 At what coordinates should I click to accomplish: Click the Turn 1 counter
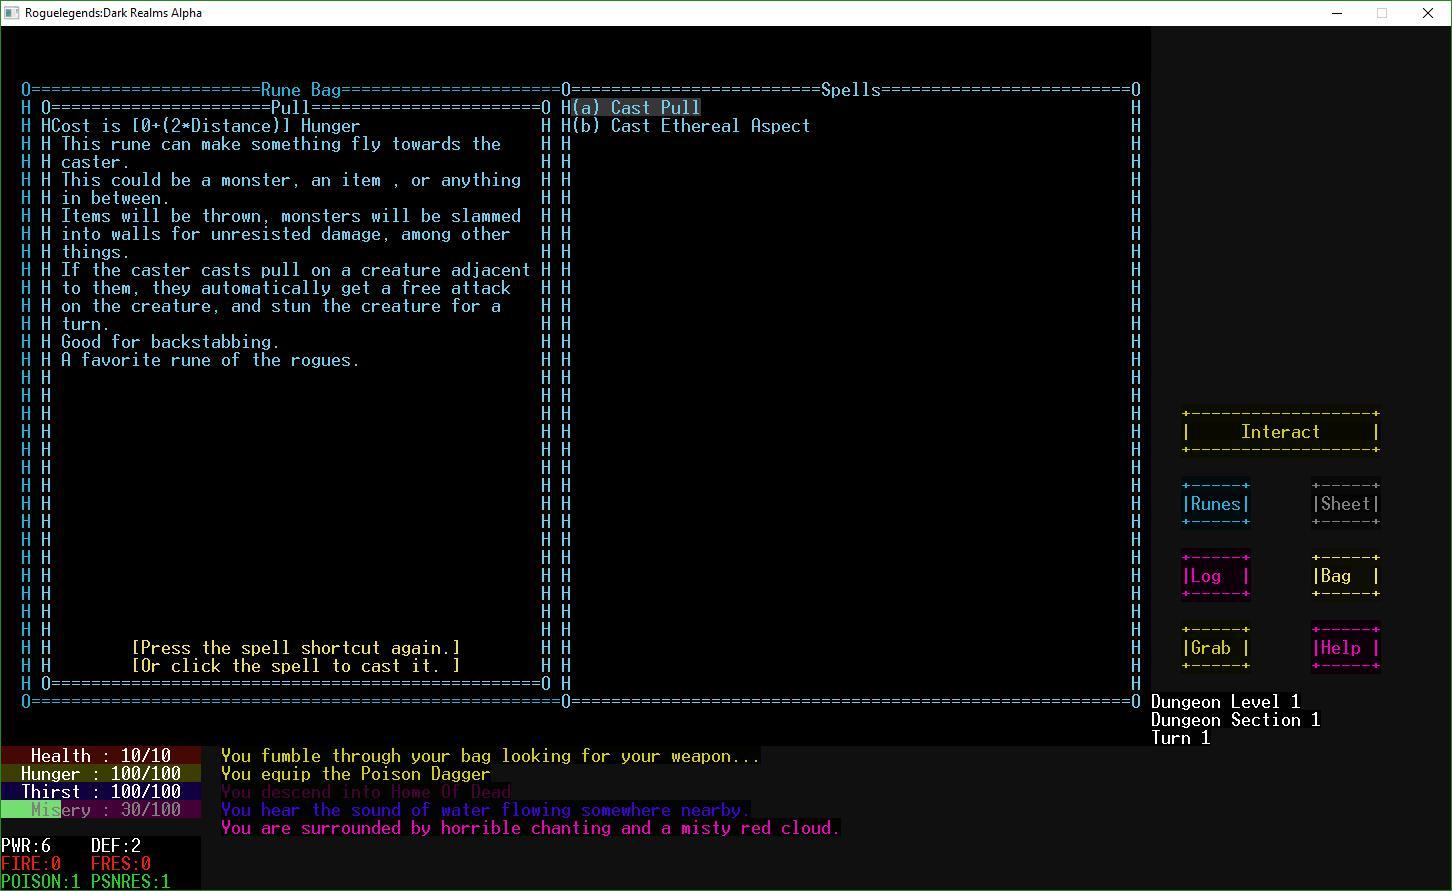coord(1182,738)
